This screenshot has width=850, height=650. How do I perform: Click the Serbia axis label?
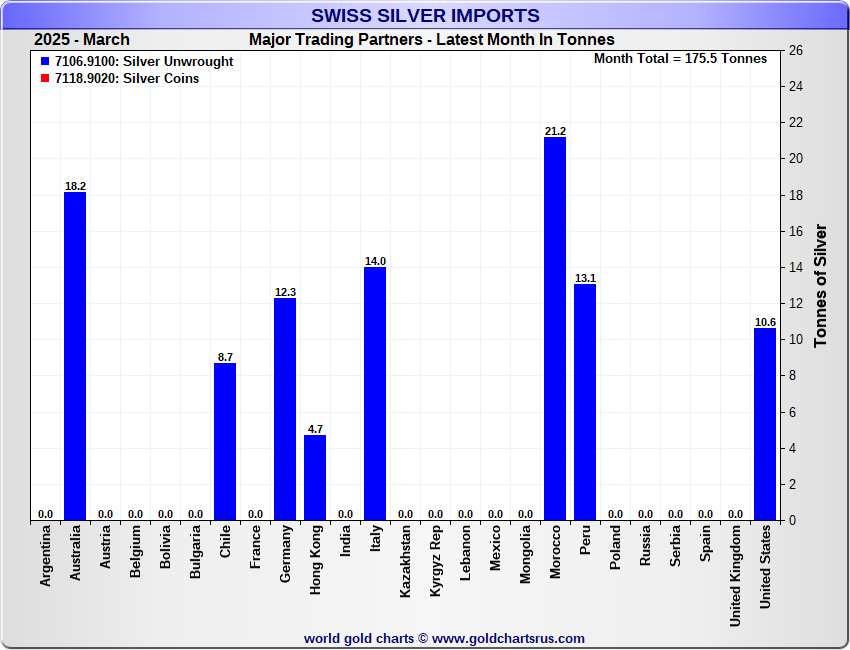[x=675, y=546]
